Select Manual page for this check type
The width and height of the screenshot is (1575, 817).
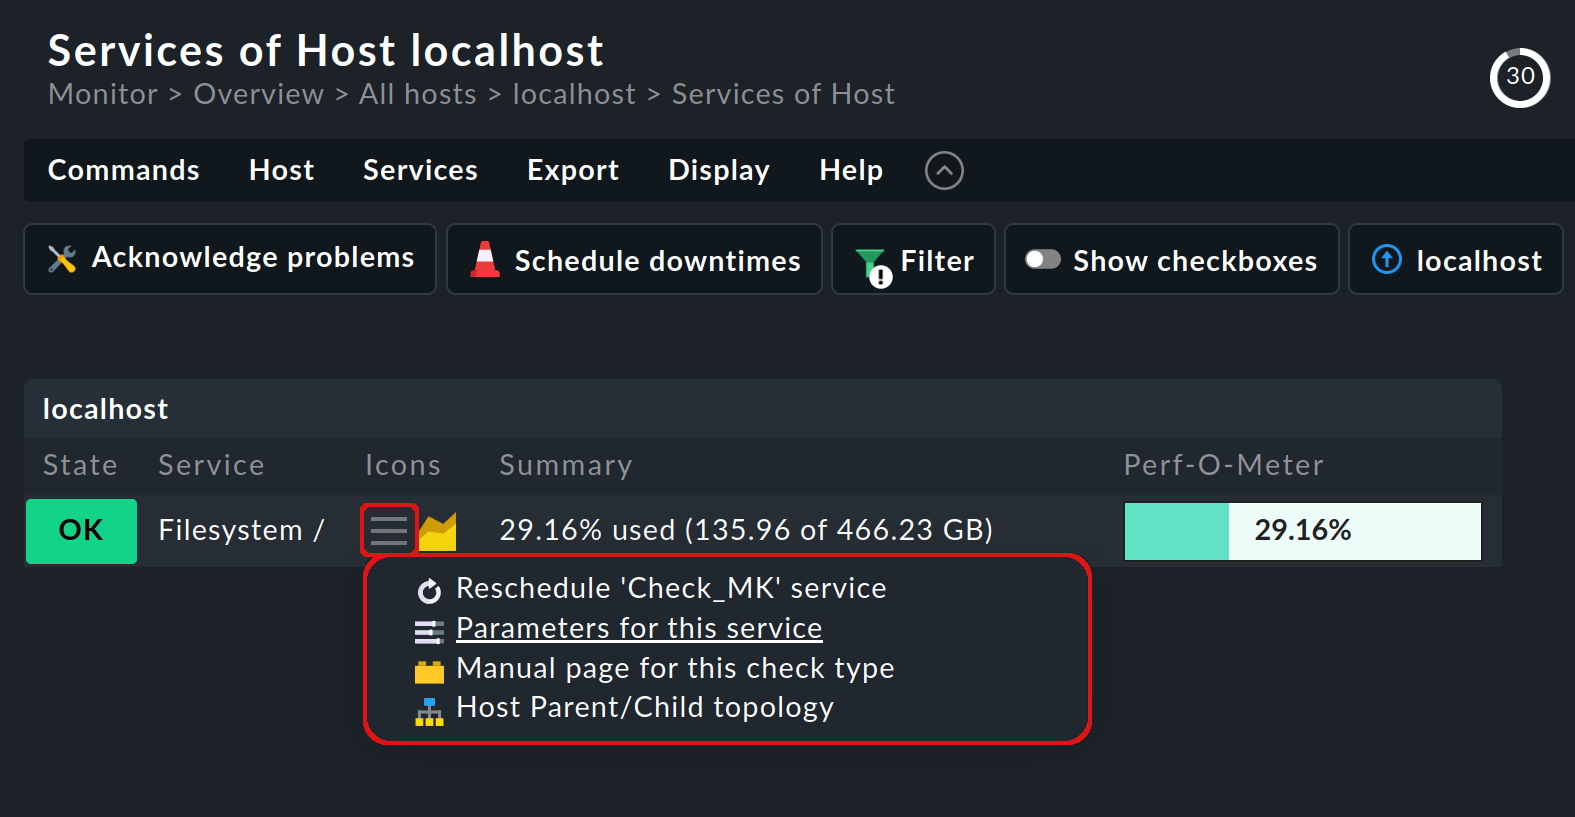click(675, 668)
